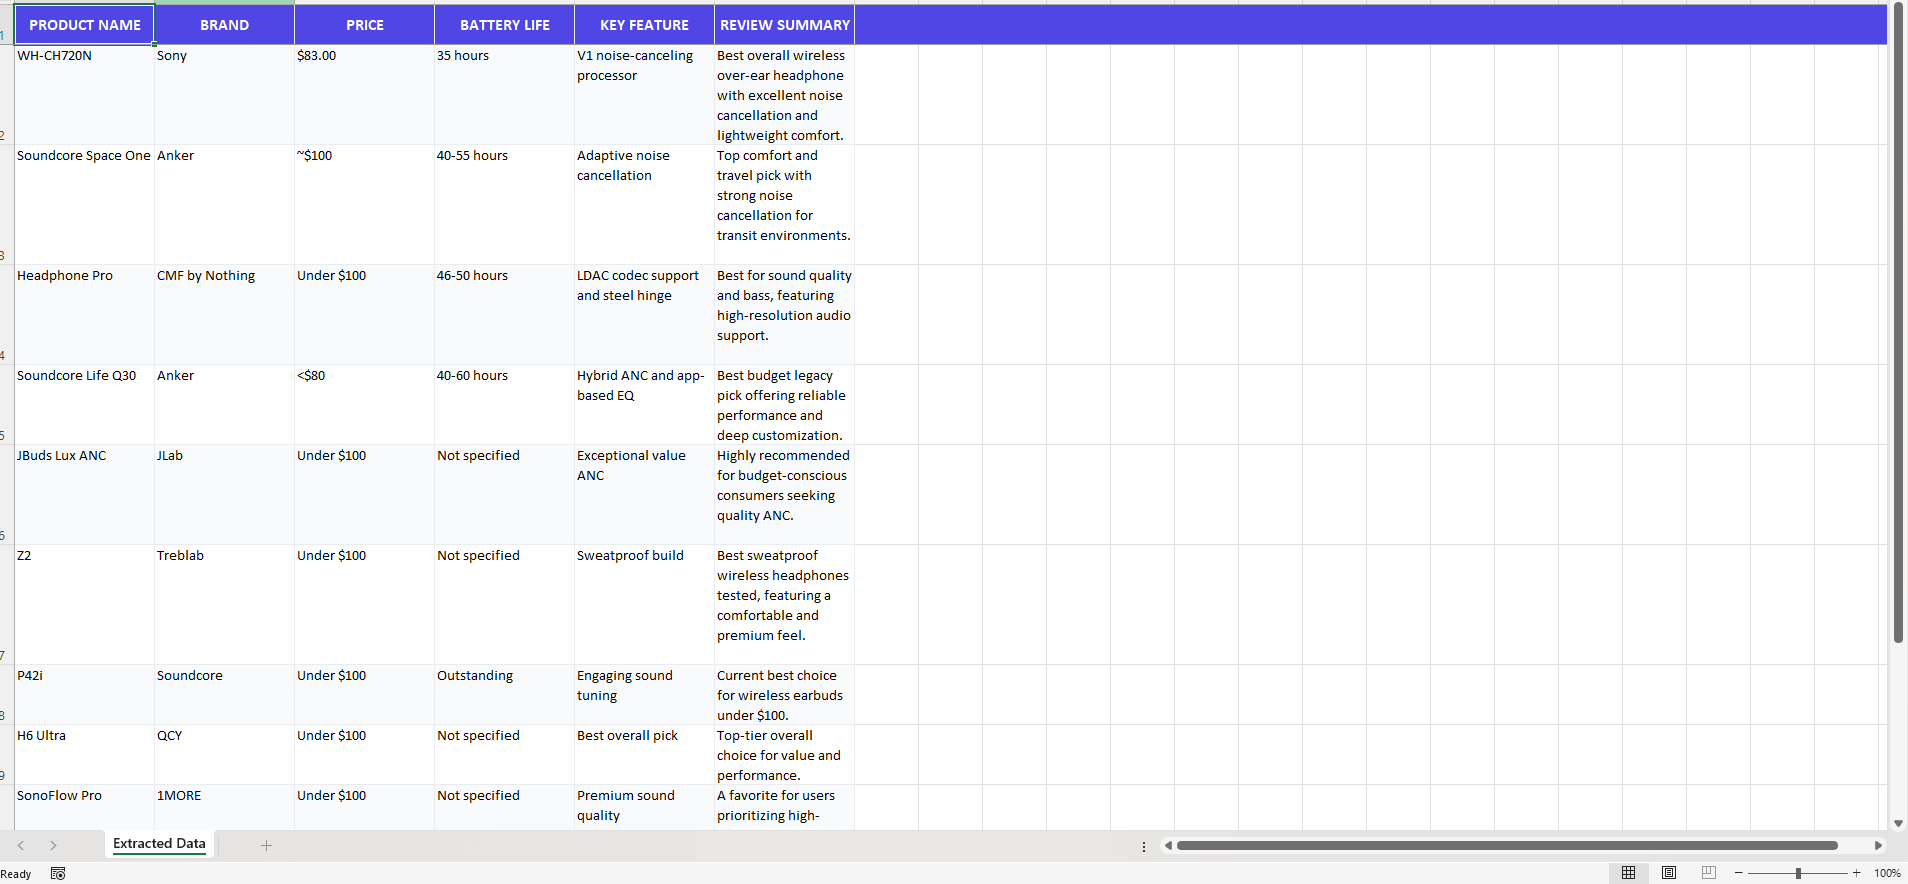The image size is (1908, 884).
Task: Click the zoom out minus button
Action: (1738, 873)
